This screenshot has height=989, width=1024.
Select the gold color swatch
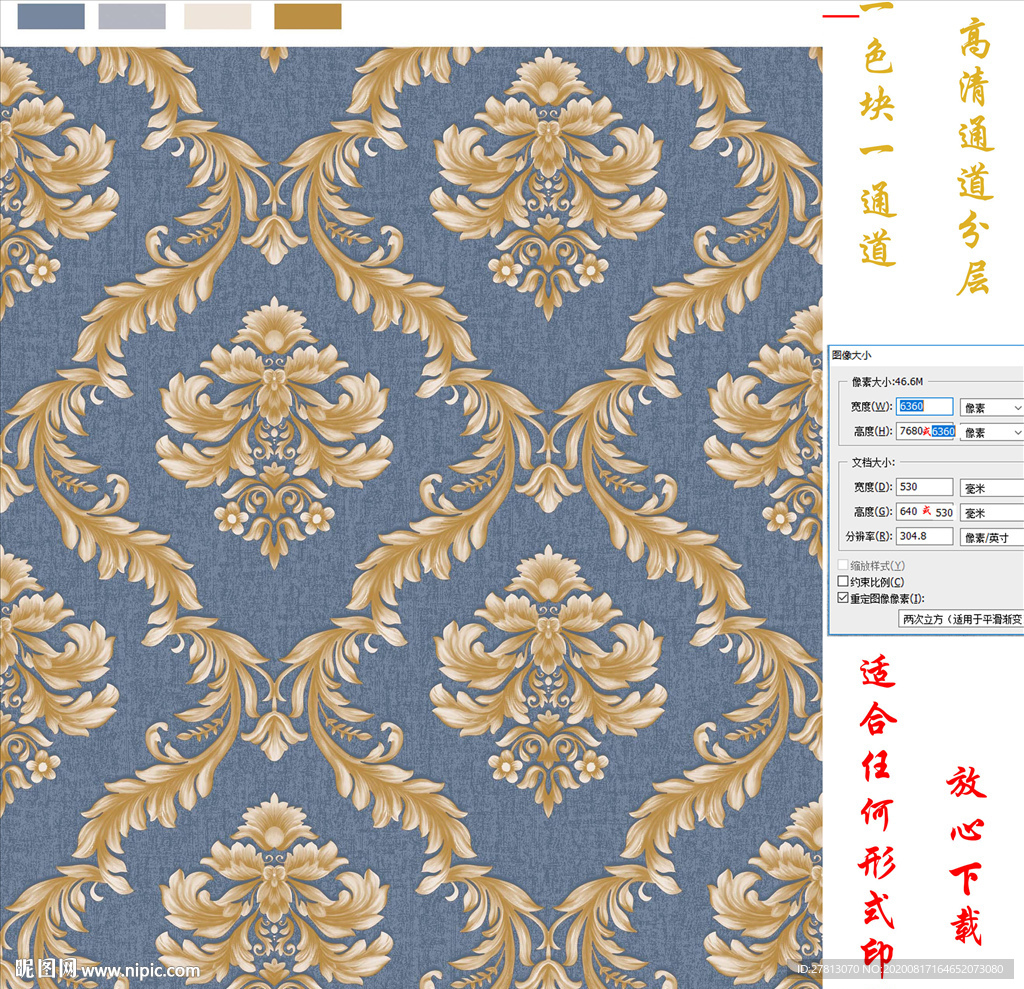[x=308, y=16]
